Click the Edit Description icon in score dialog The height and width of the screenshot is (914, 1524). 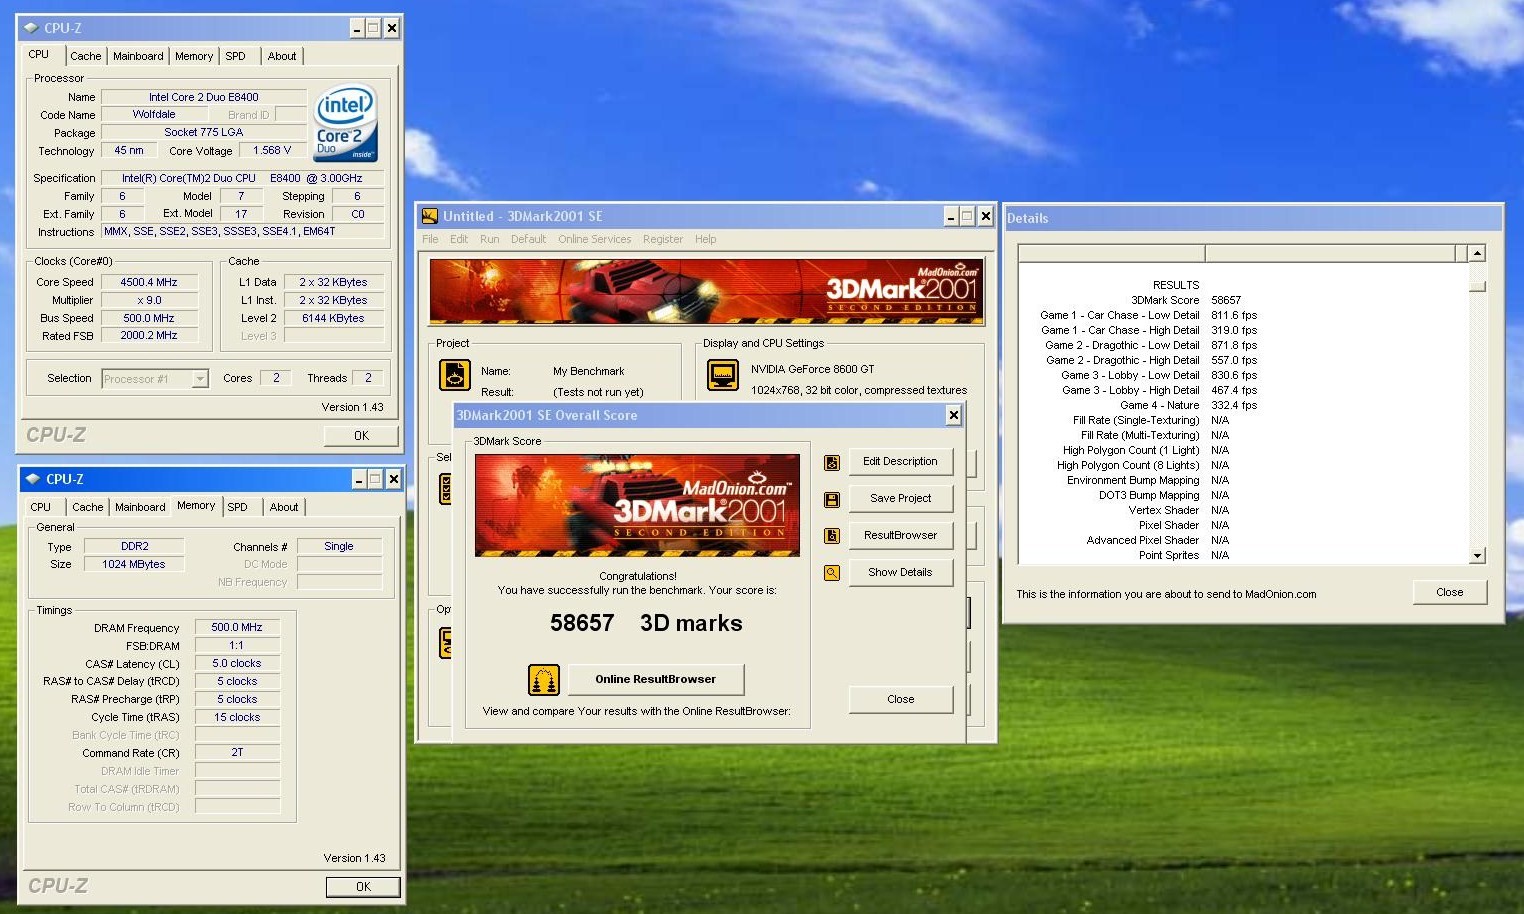click(831, 462)
